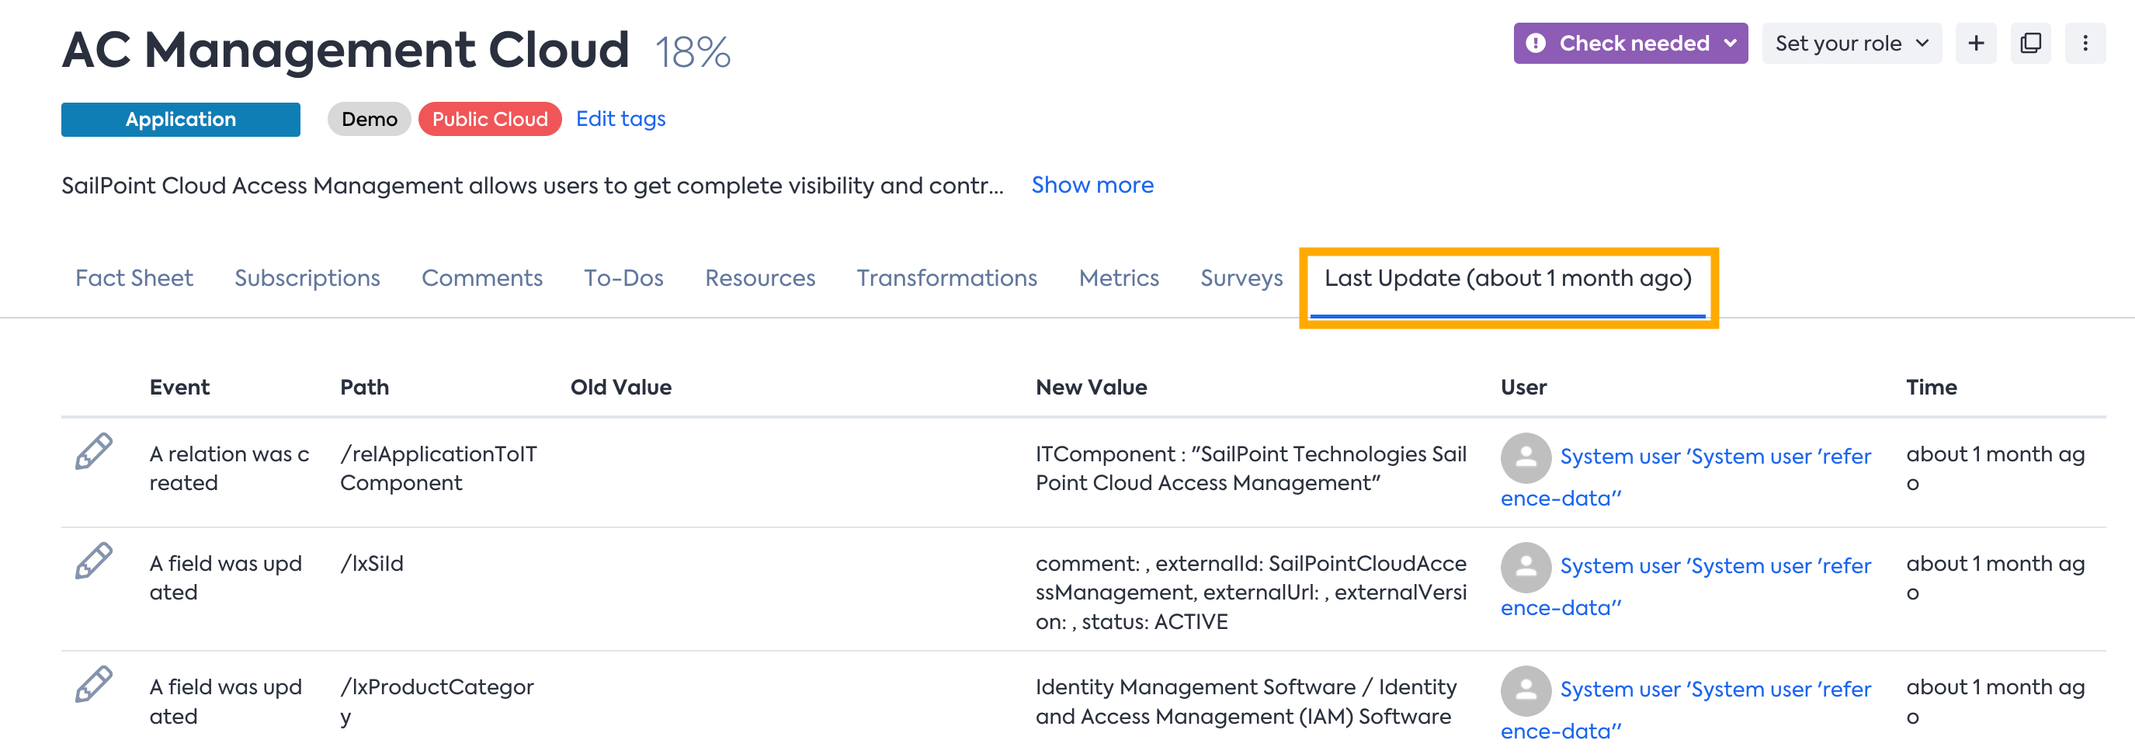Viewport: 2135px width, 755px height.
Task: Open System user link in relation created row
Action: pos(1686,477)
